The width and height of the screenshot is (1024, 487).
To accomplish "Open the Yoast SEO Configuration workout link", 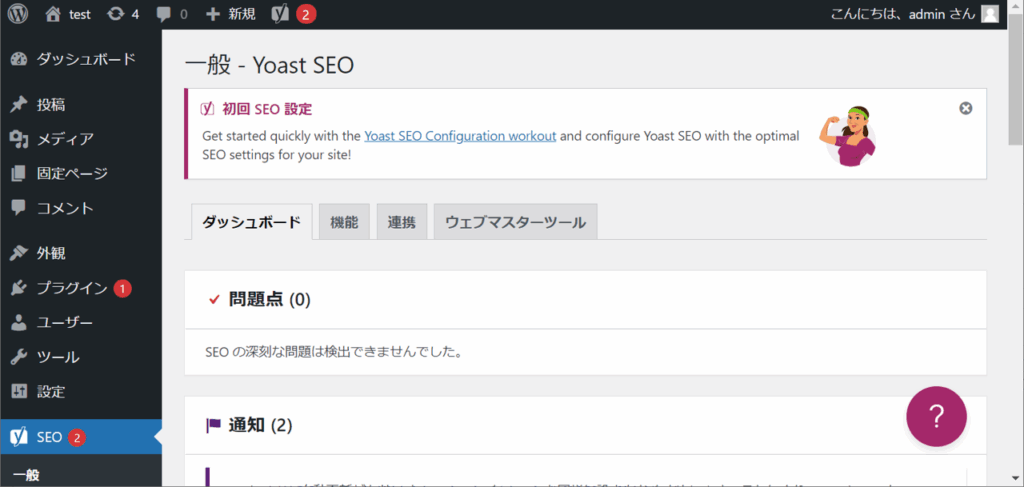I will coord(460,136).
